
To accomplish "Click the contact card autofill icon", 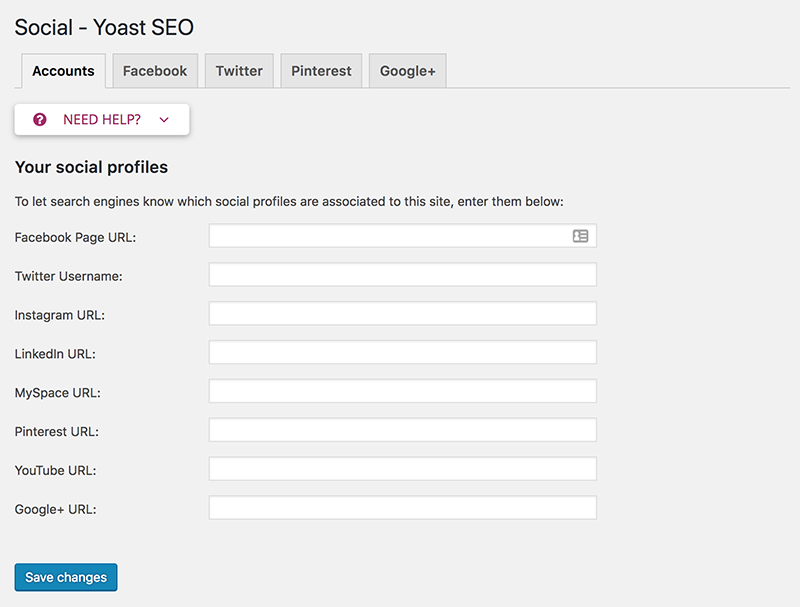I will click(x=580, y=236).
